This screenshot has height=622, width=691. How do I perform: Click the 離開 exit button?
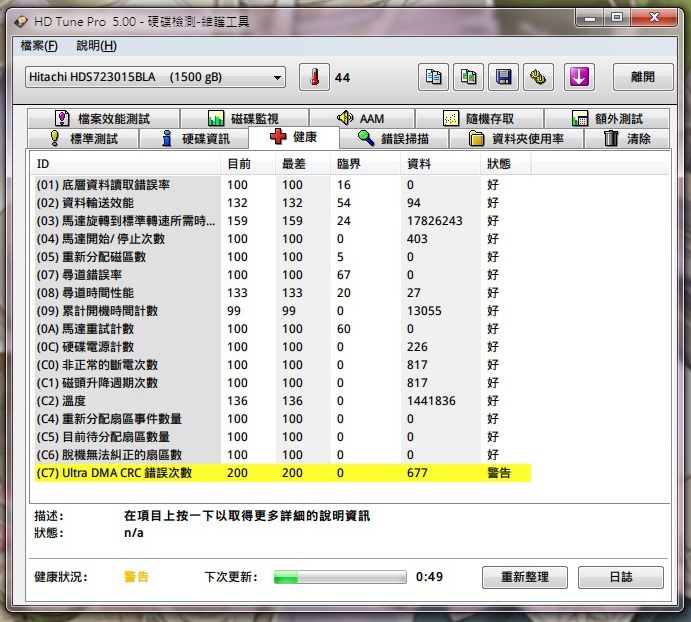pos(643,77)
